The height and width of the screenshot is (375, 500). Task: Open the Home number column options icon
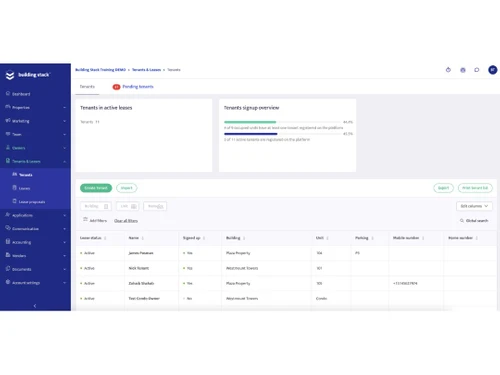click(x=477, y=238)
